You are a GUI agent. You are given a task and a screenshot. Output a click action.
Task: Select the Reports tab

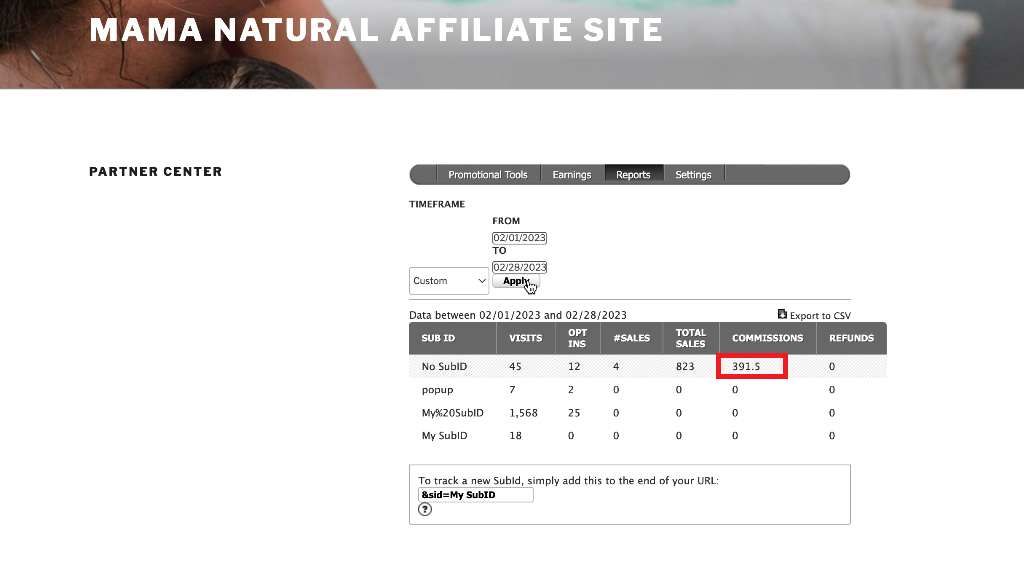(x=633, y=174)
